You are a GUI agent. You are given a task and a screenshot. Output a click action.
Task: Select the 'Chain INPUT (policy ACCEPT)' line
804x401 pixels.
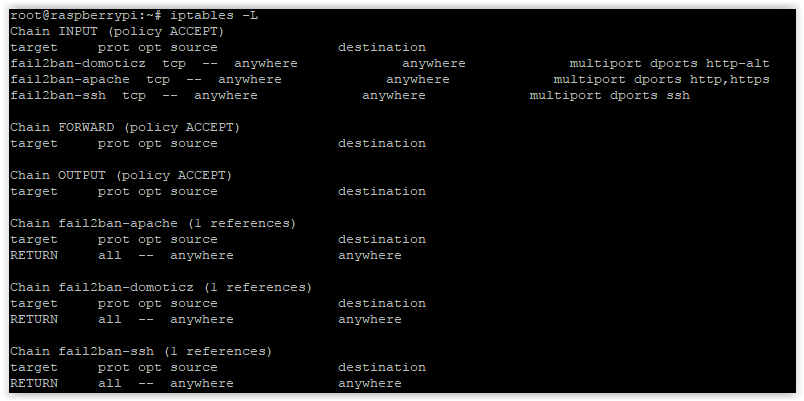click(117, 31)
